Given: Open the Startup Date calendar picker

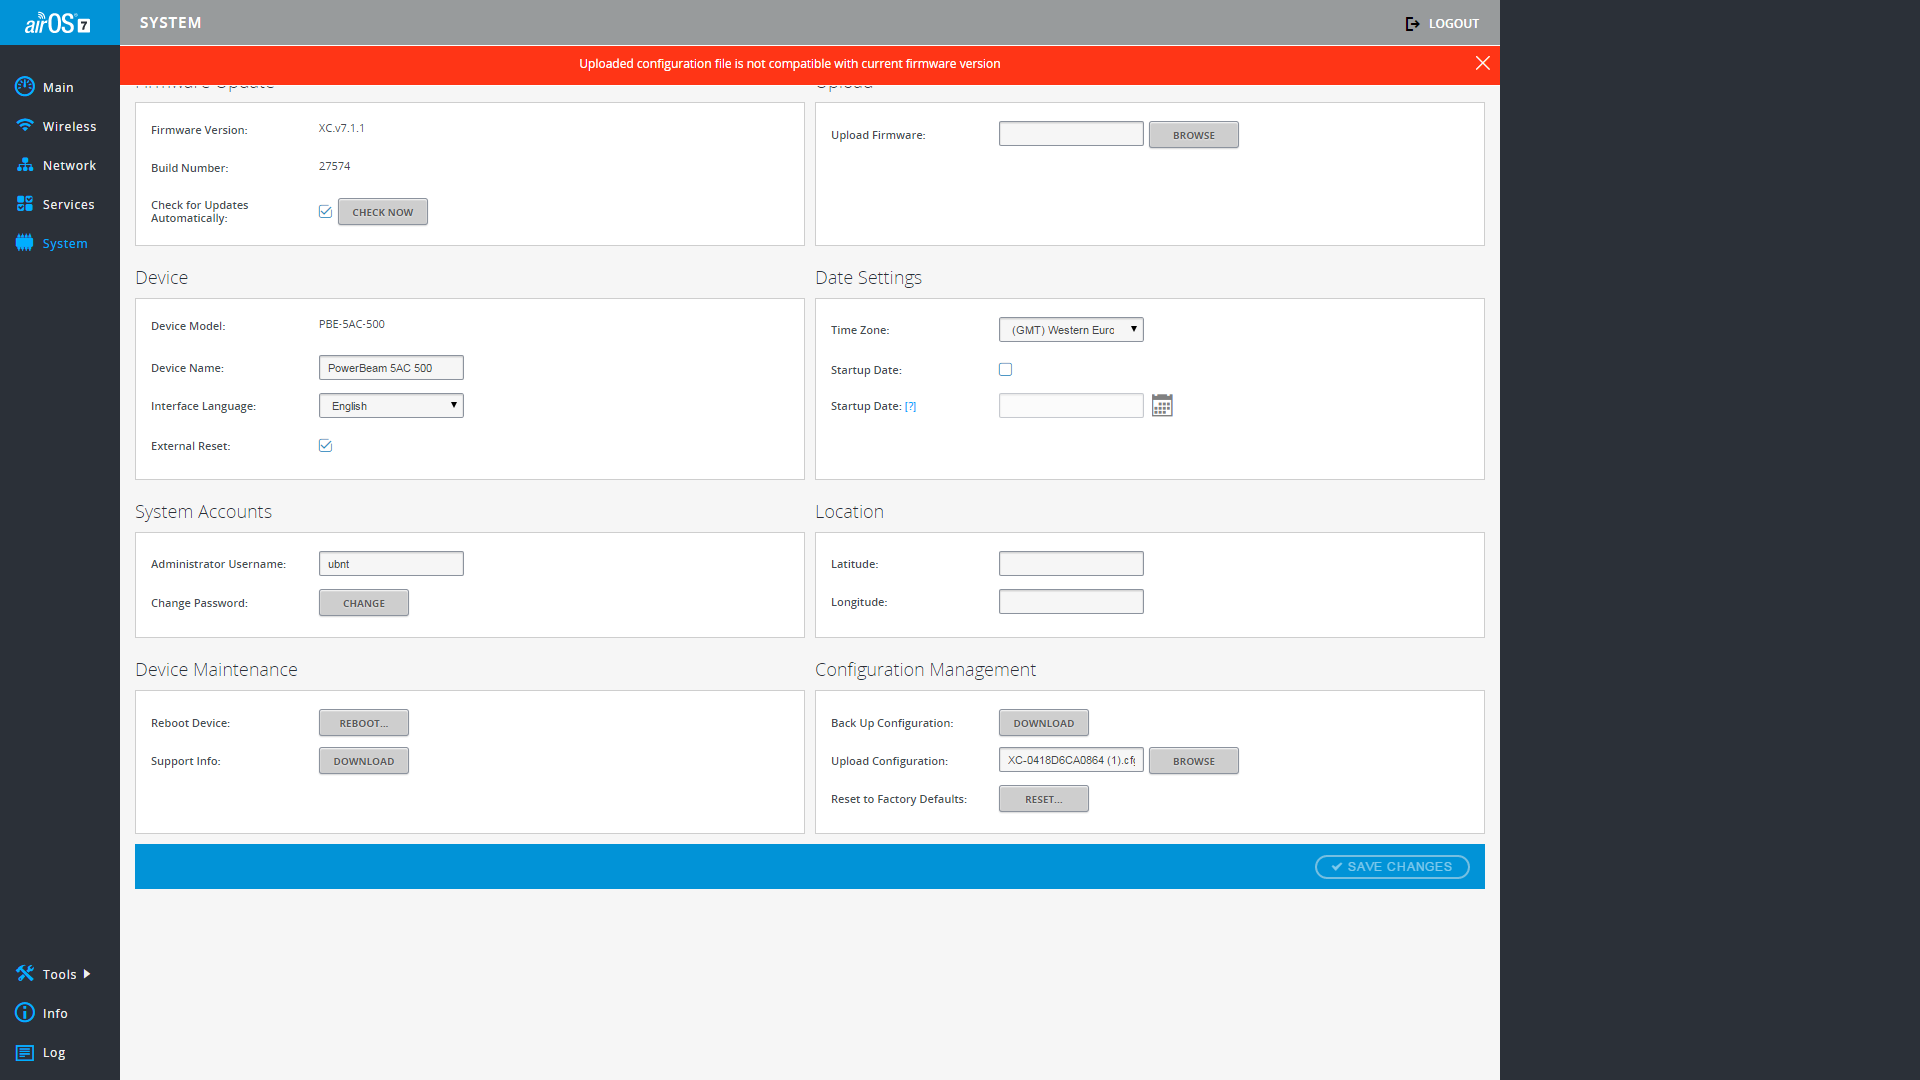Looking at the screenshot, I should [x=1161, y=405].
